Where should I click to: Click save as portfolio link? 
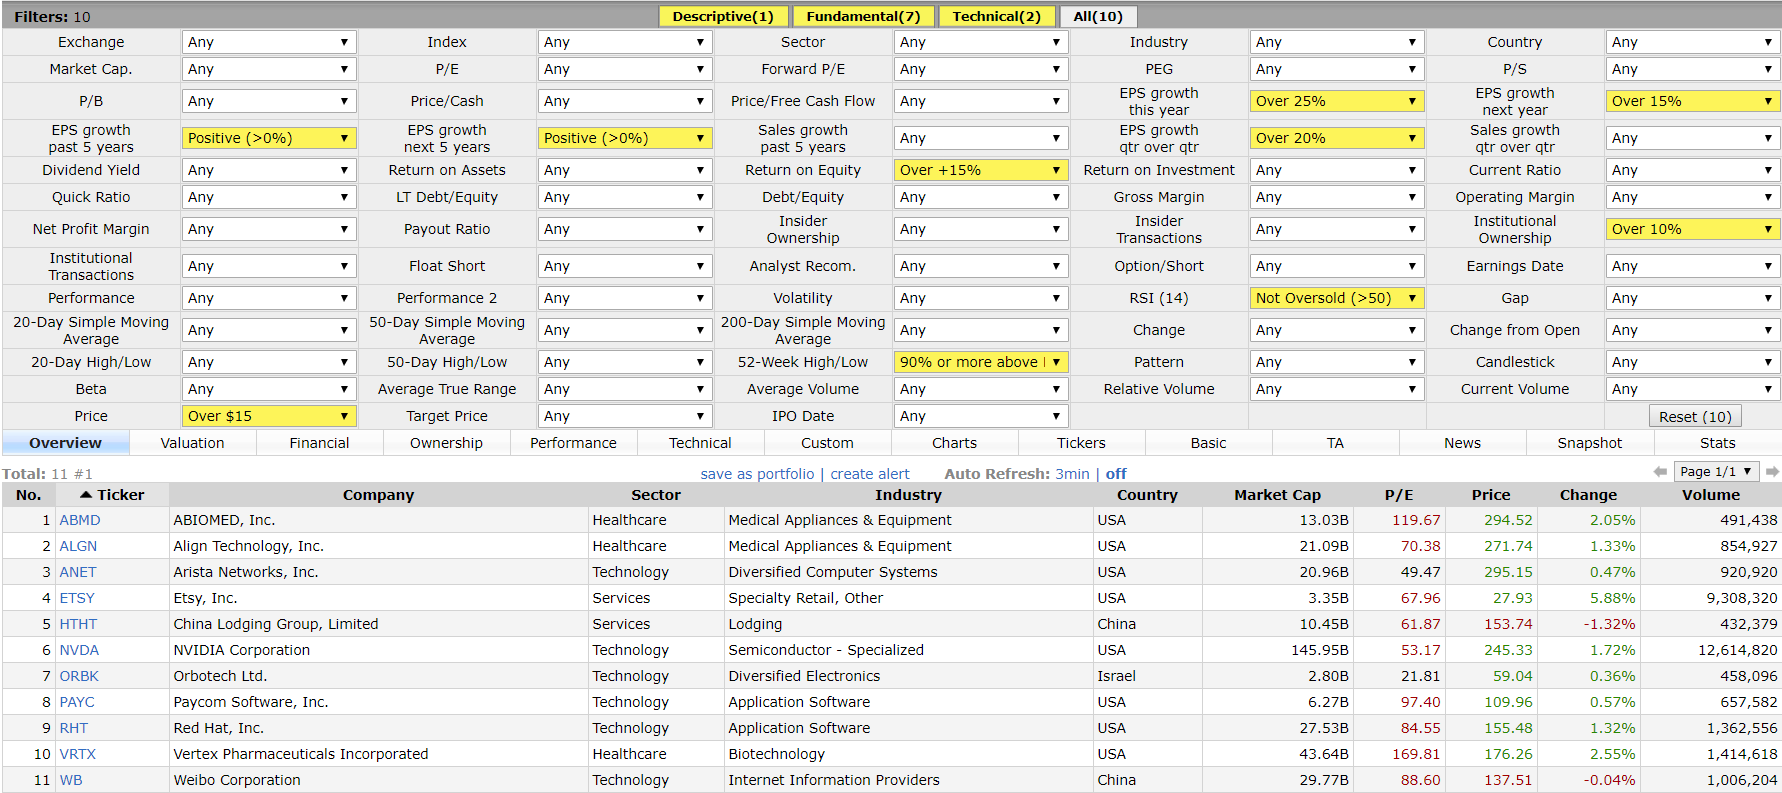(757, 474)
